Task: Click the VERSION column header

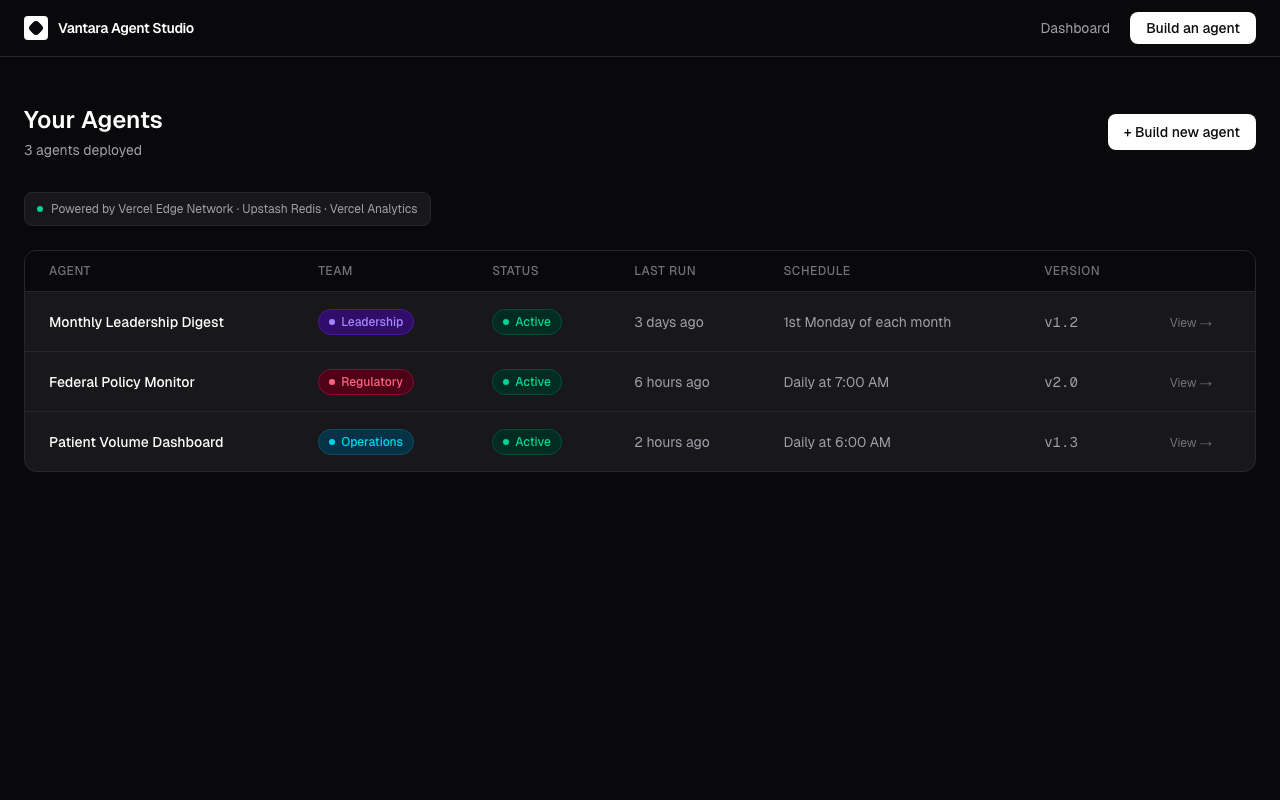Action: coord(1072,271)
